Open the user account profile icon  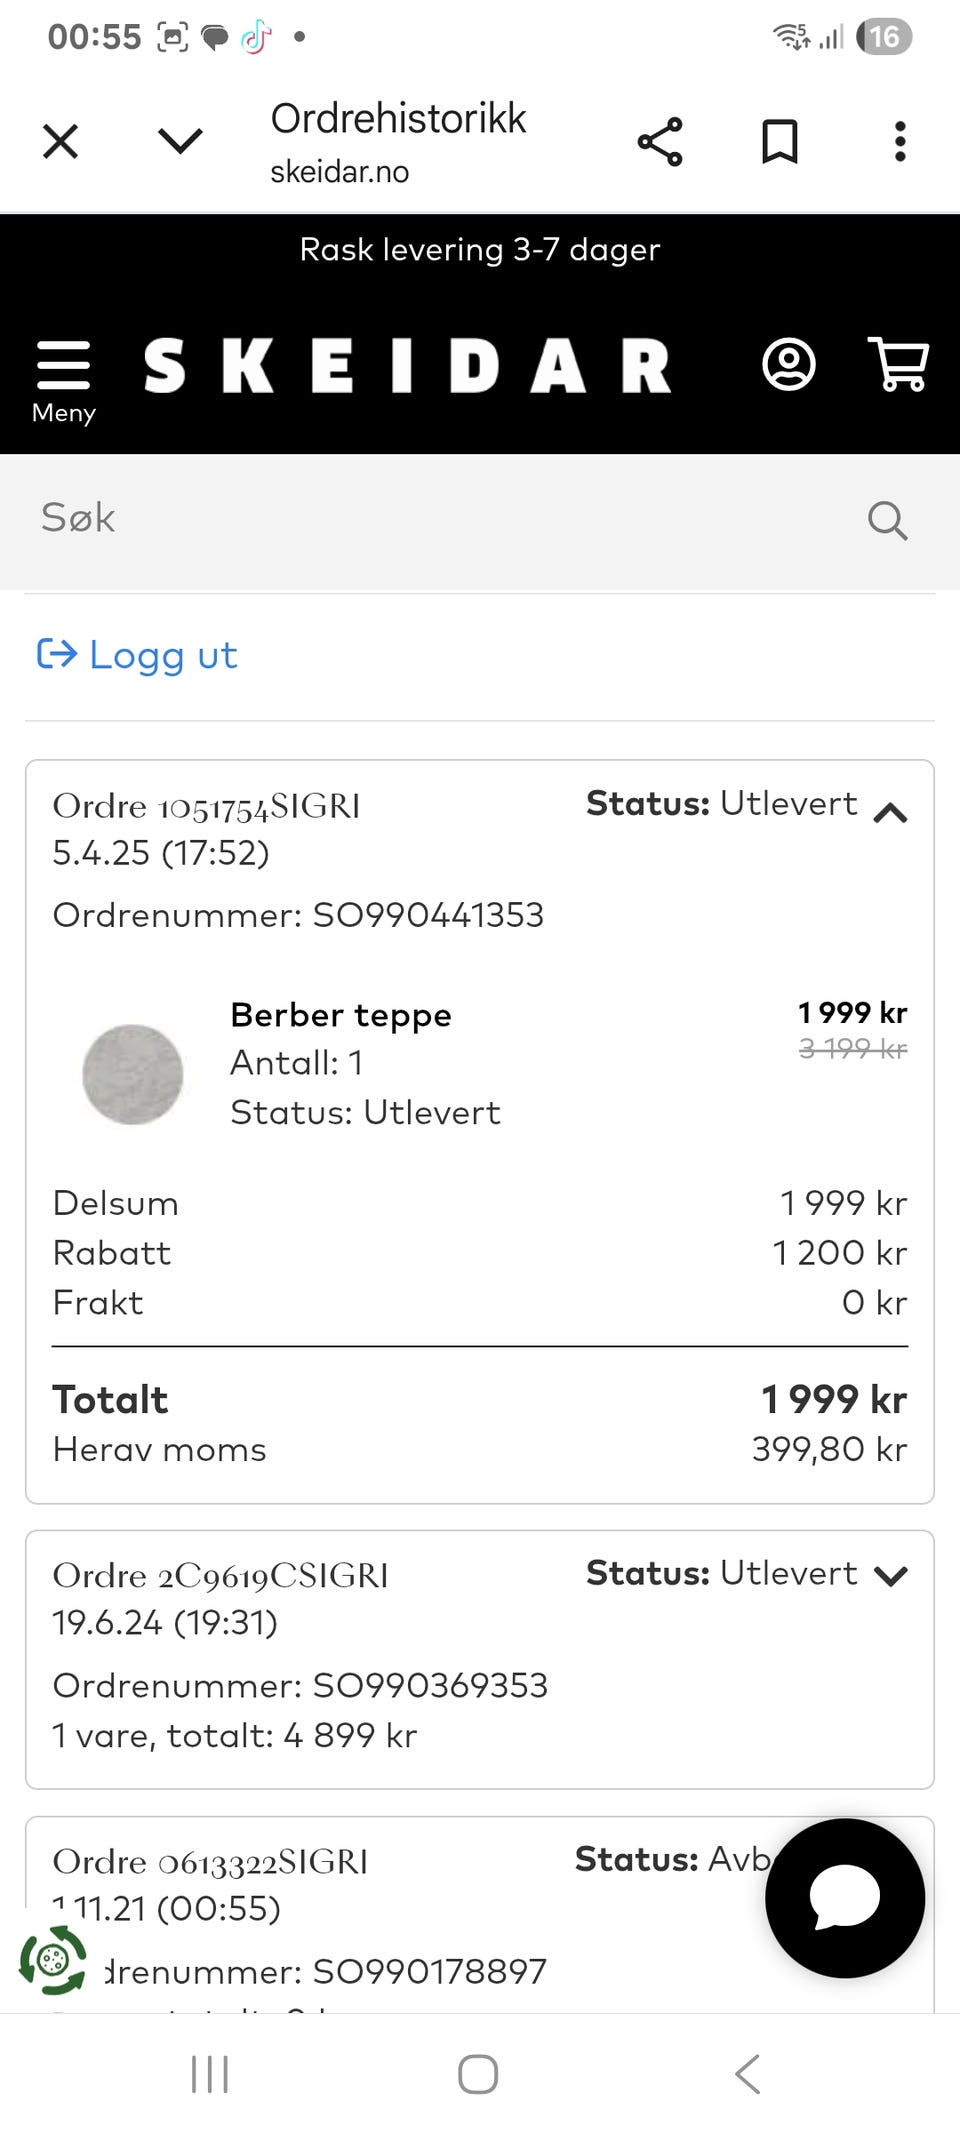click(x=788, y=364)
